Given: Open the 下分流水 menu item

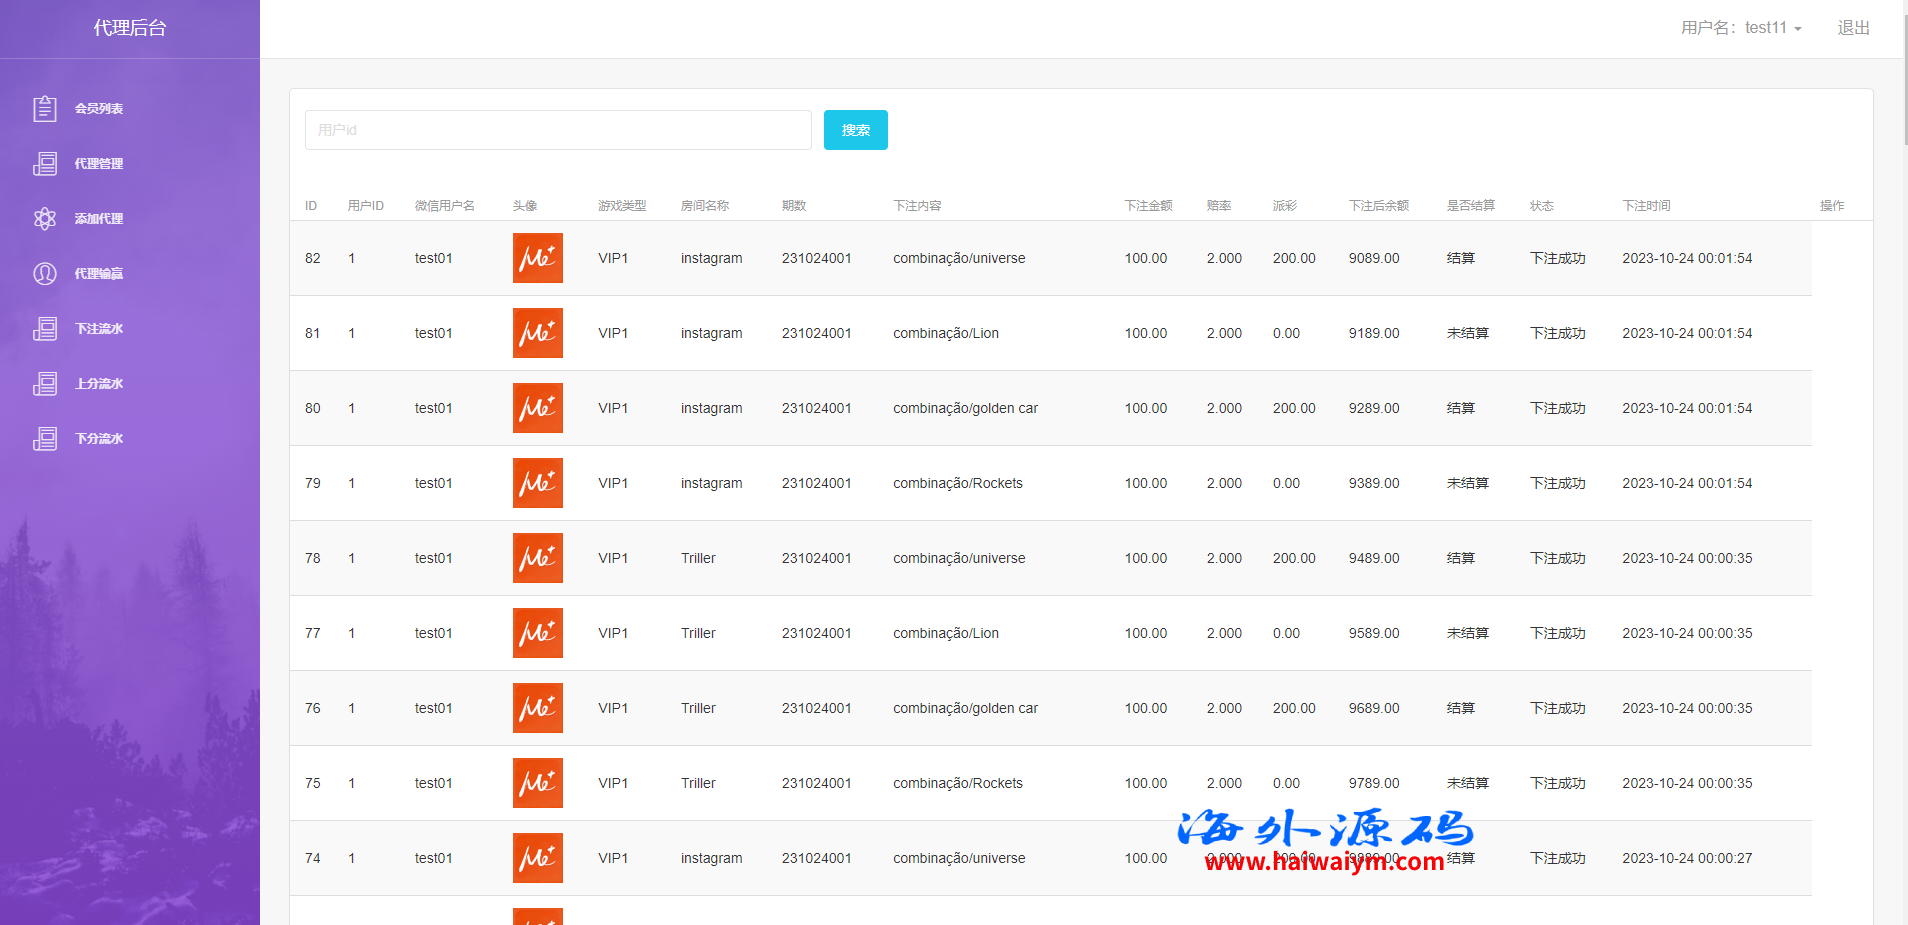Looking at the screenshot, I should (x=98, y=438).
